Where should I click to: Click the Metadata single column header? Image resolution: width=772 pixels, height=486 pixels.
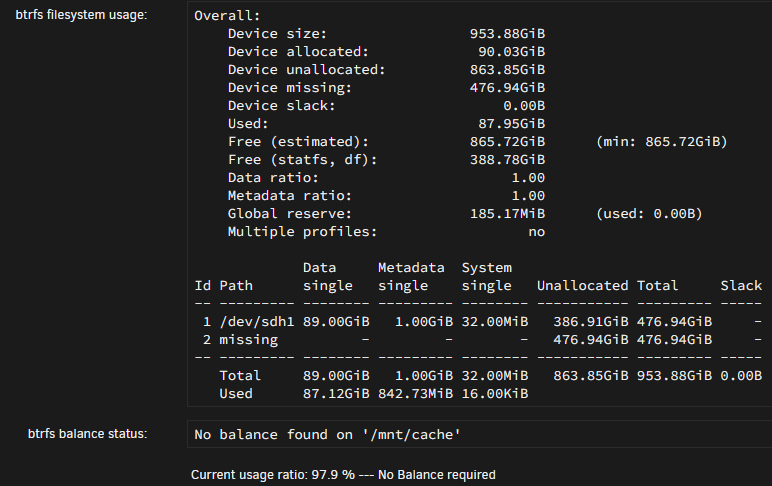(411, 277)
